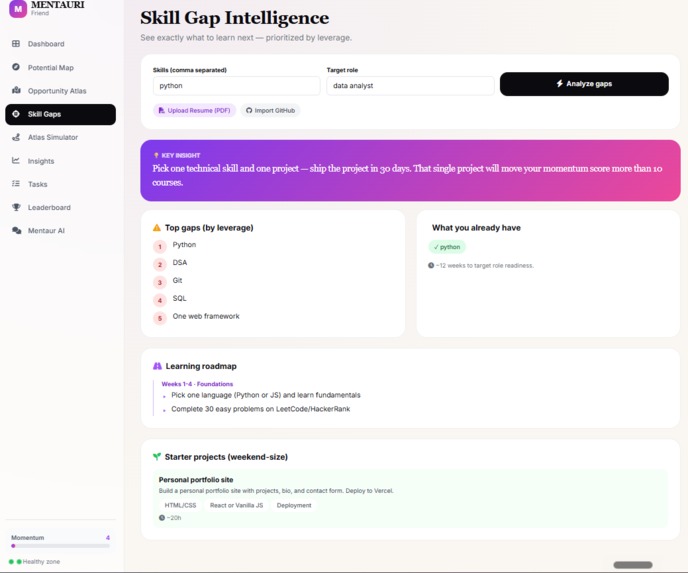Click the Skill Gap Intelligence heading
688x573 pixels.
point(235,18)
